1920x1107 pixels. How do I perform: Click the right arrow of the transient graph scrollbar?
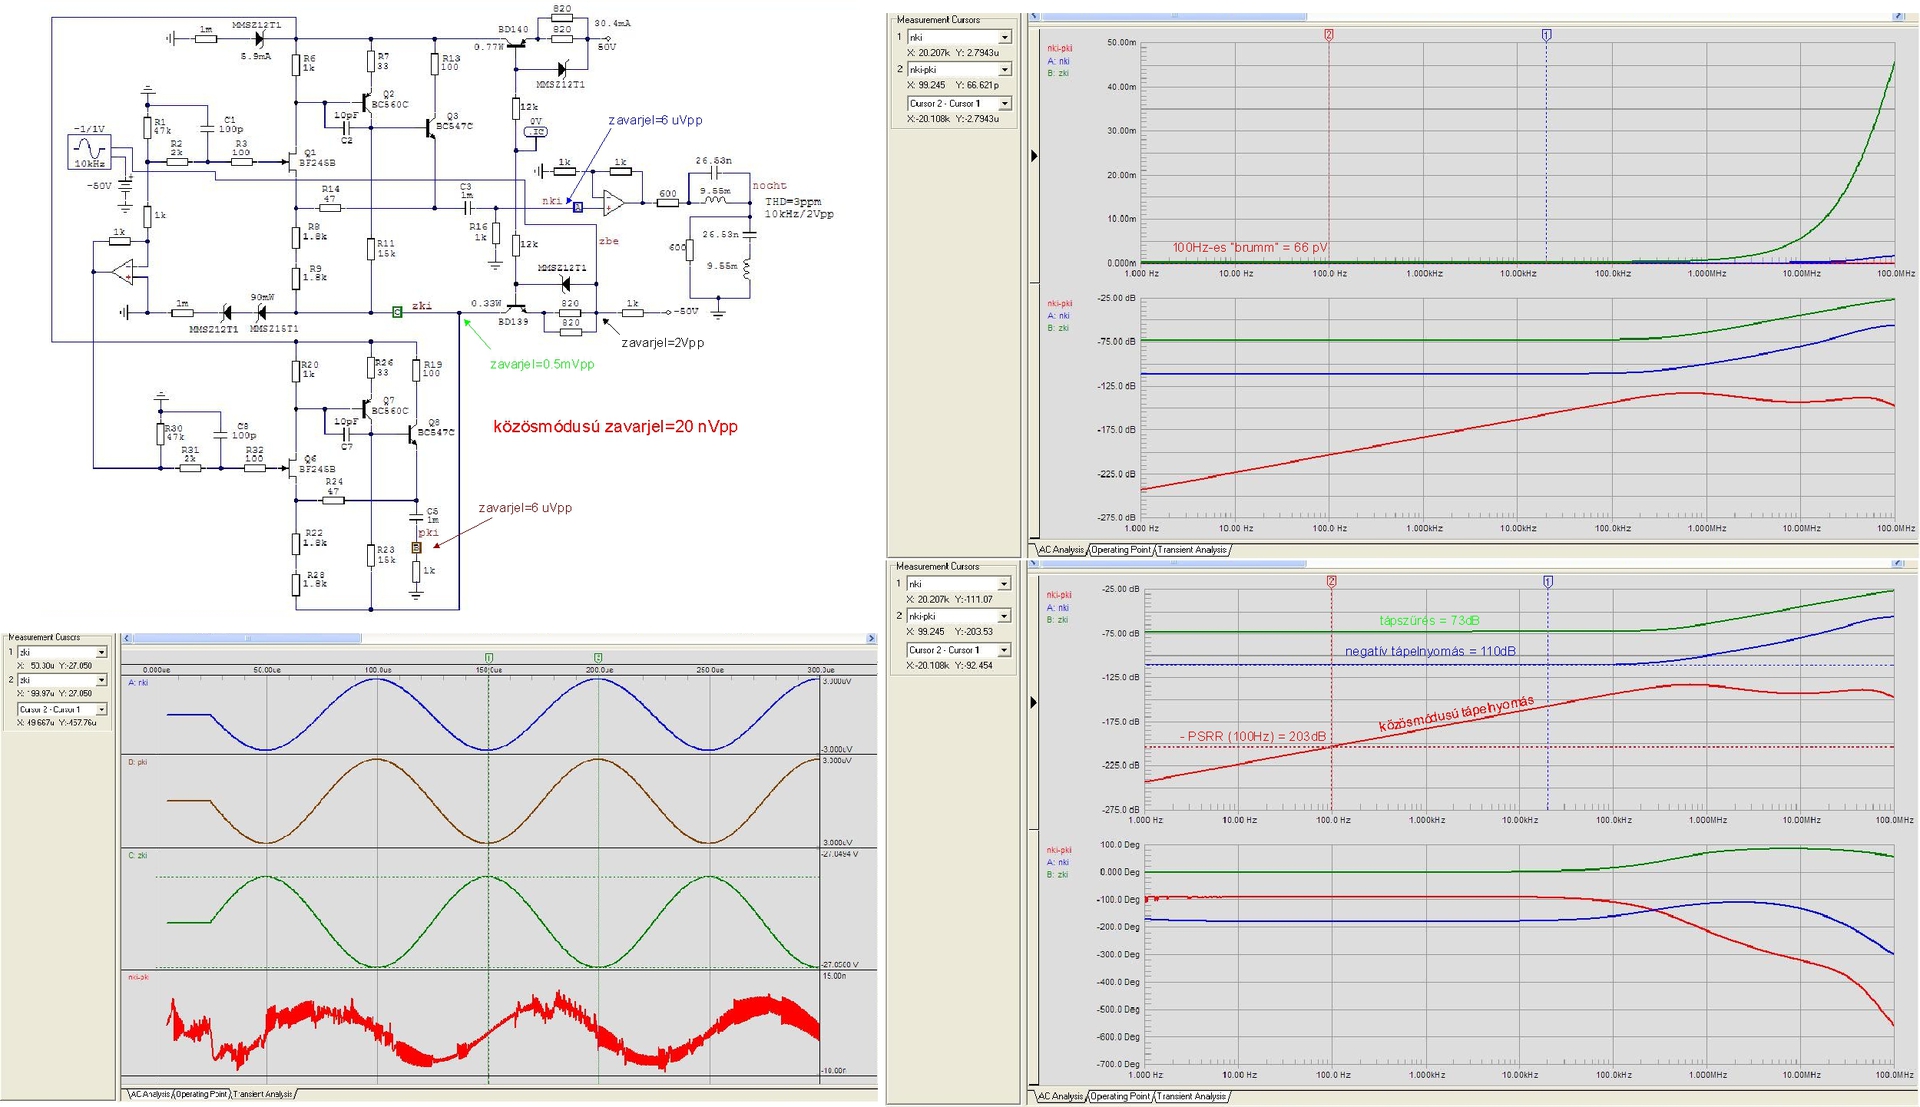(x=871, y=638)
